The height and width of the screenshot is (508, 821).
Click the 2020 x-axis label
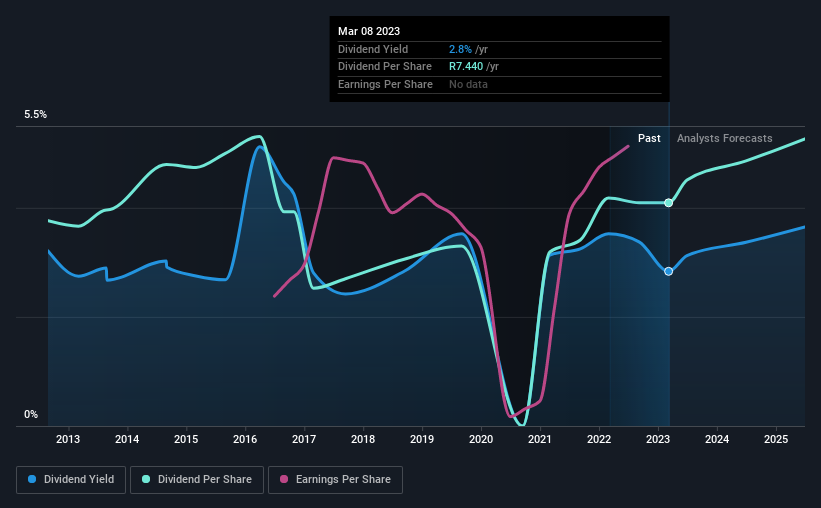481,439
